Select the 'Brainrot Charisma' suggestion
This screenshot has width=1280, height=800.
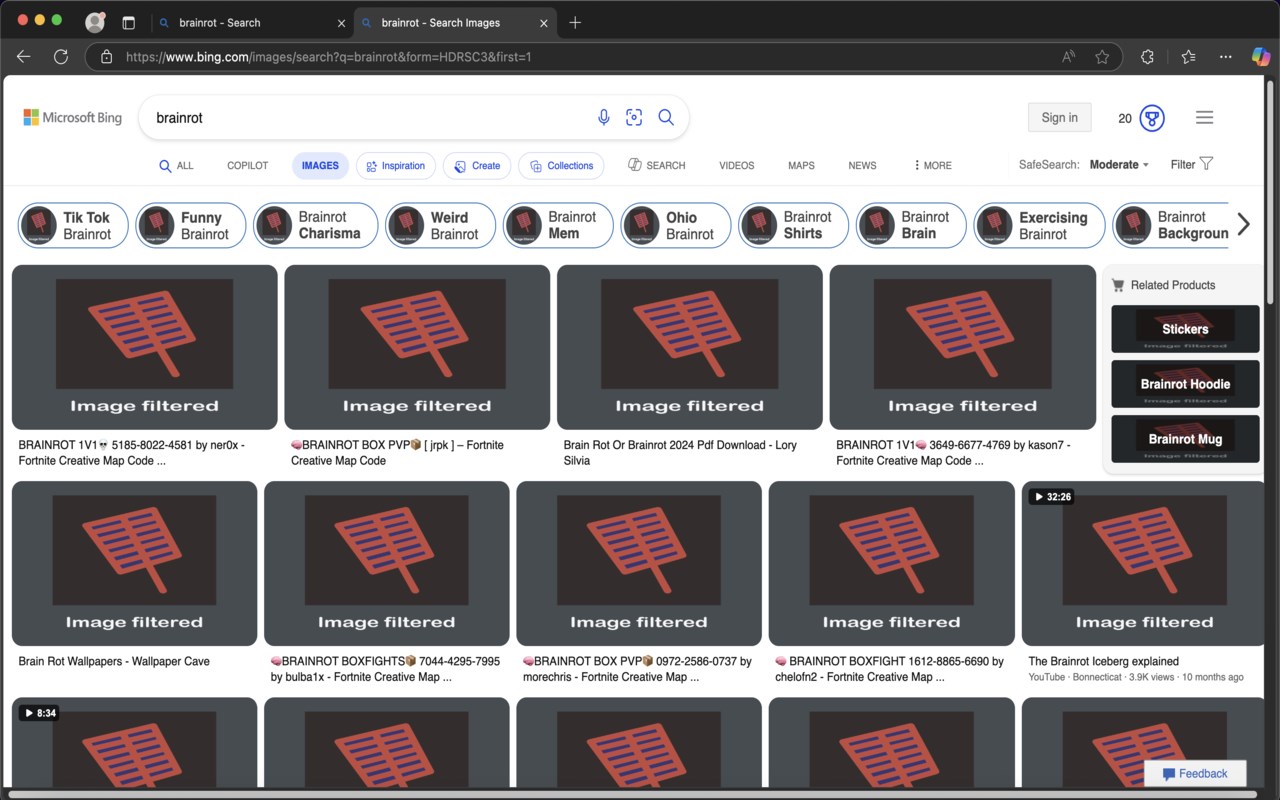click(x=316, y=225)
